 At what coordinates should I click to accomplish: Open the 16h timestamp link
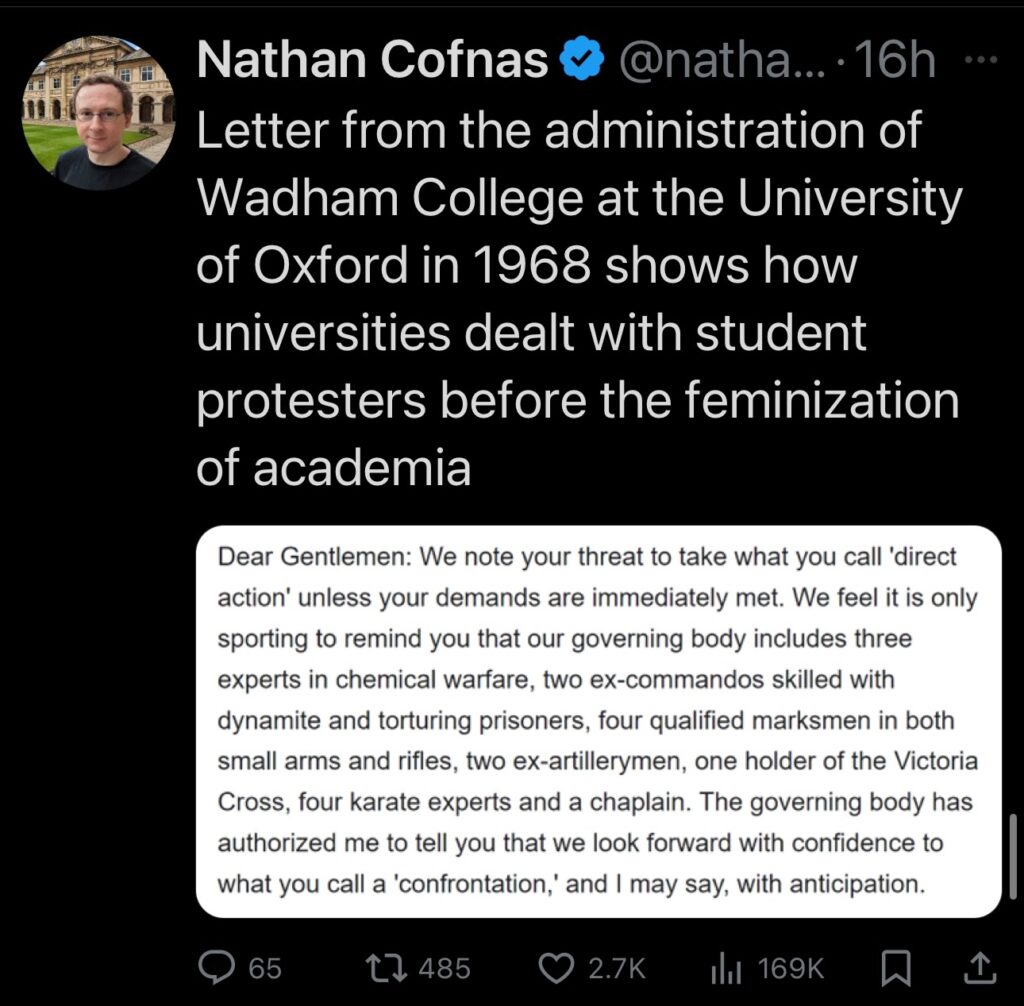click(x=896, y=63)
